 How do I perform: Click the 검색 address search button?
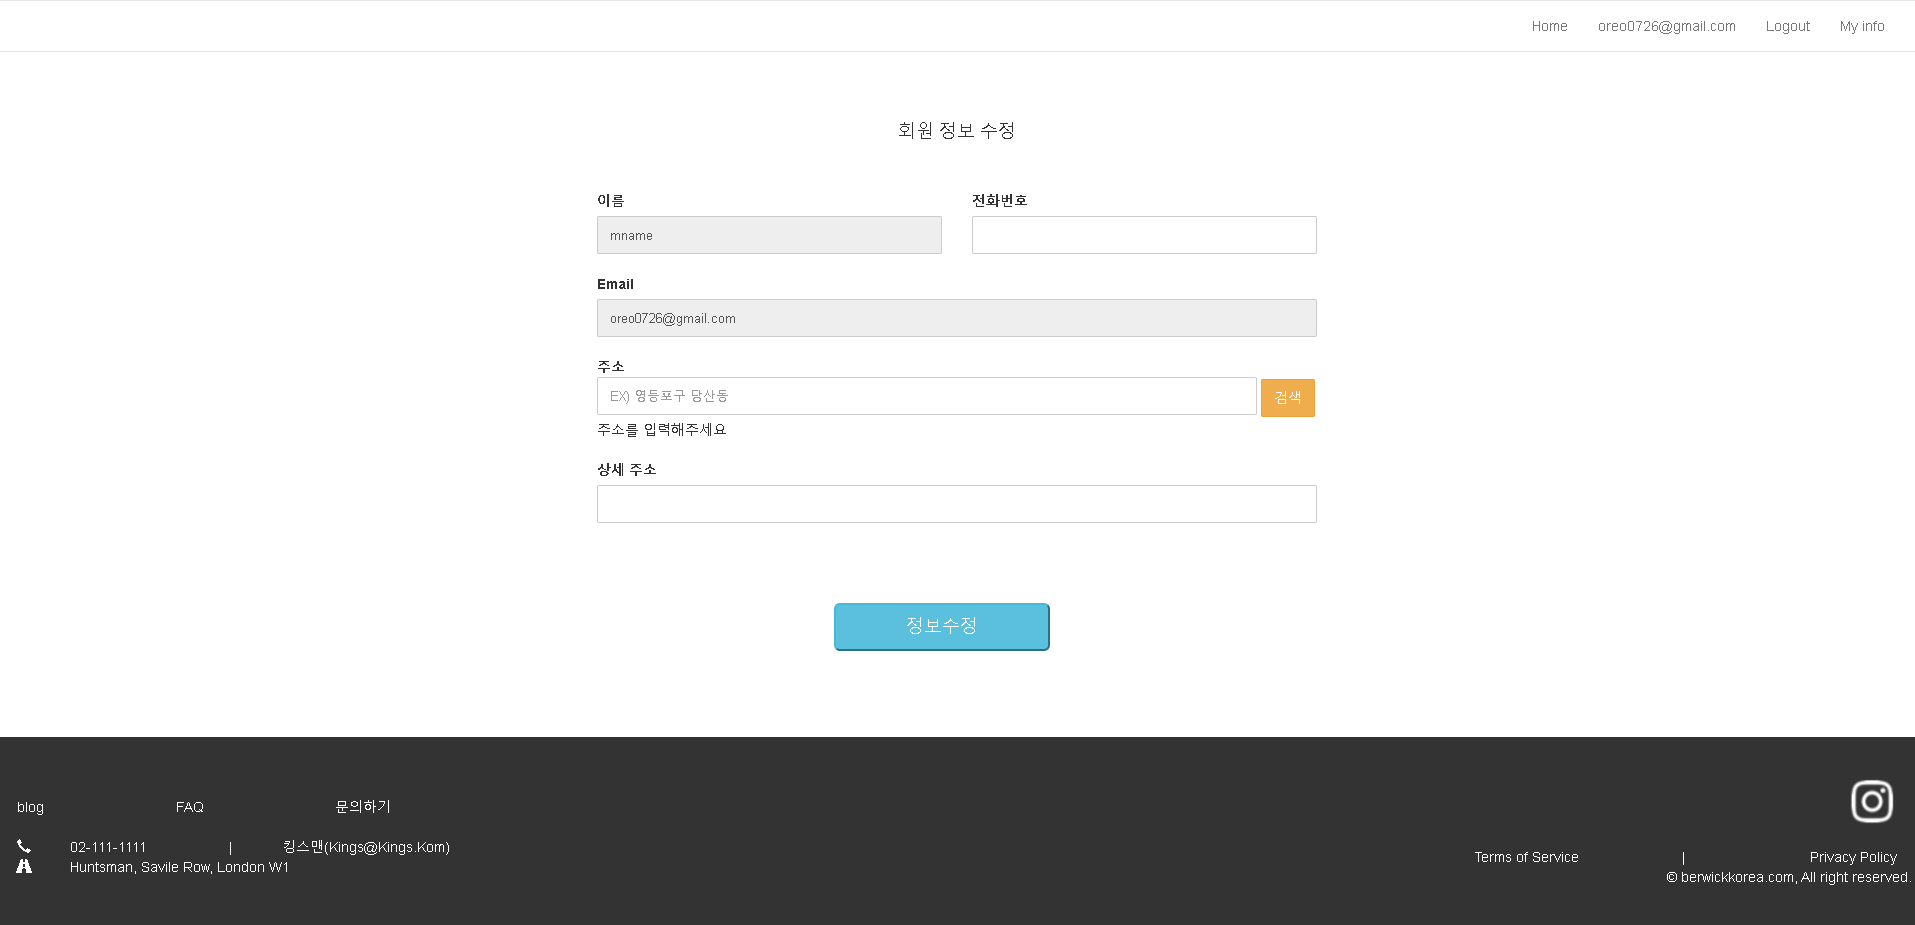(x=1287, y=397)
